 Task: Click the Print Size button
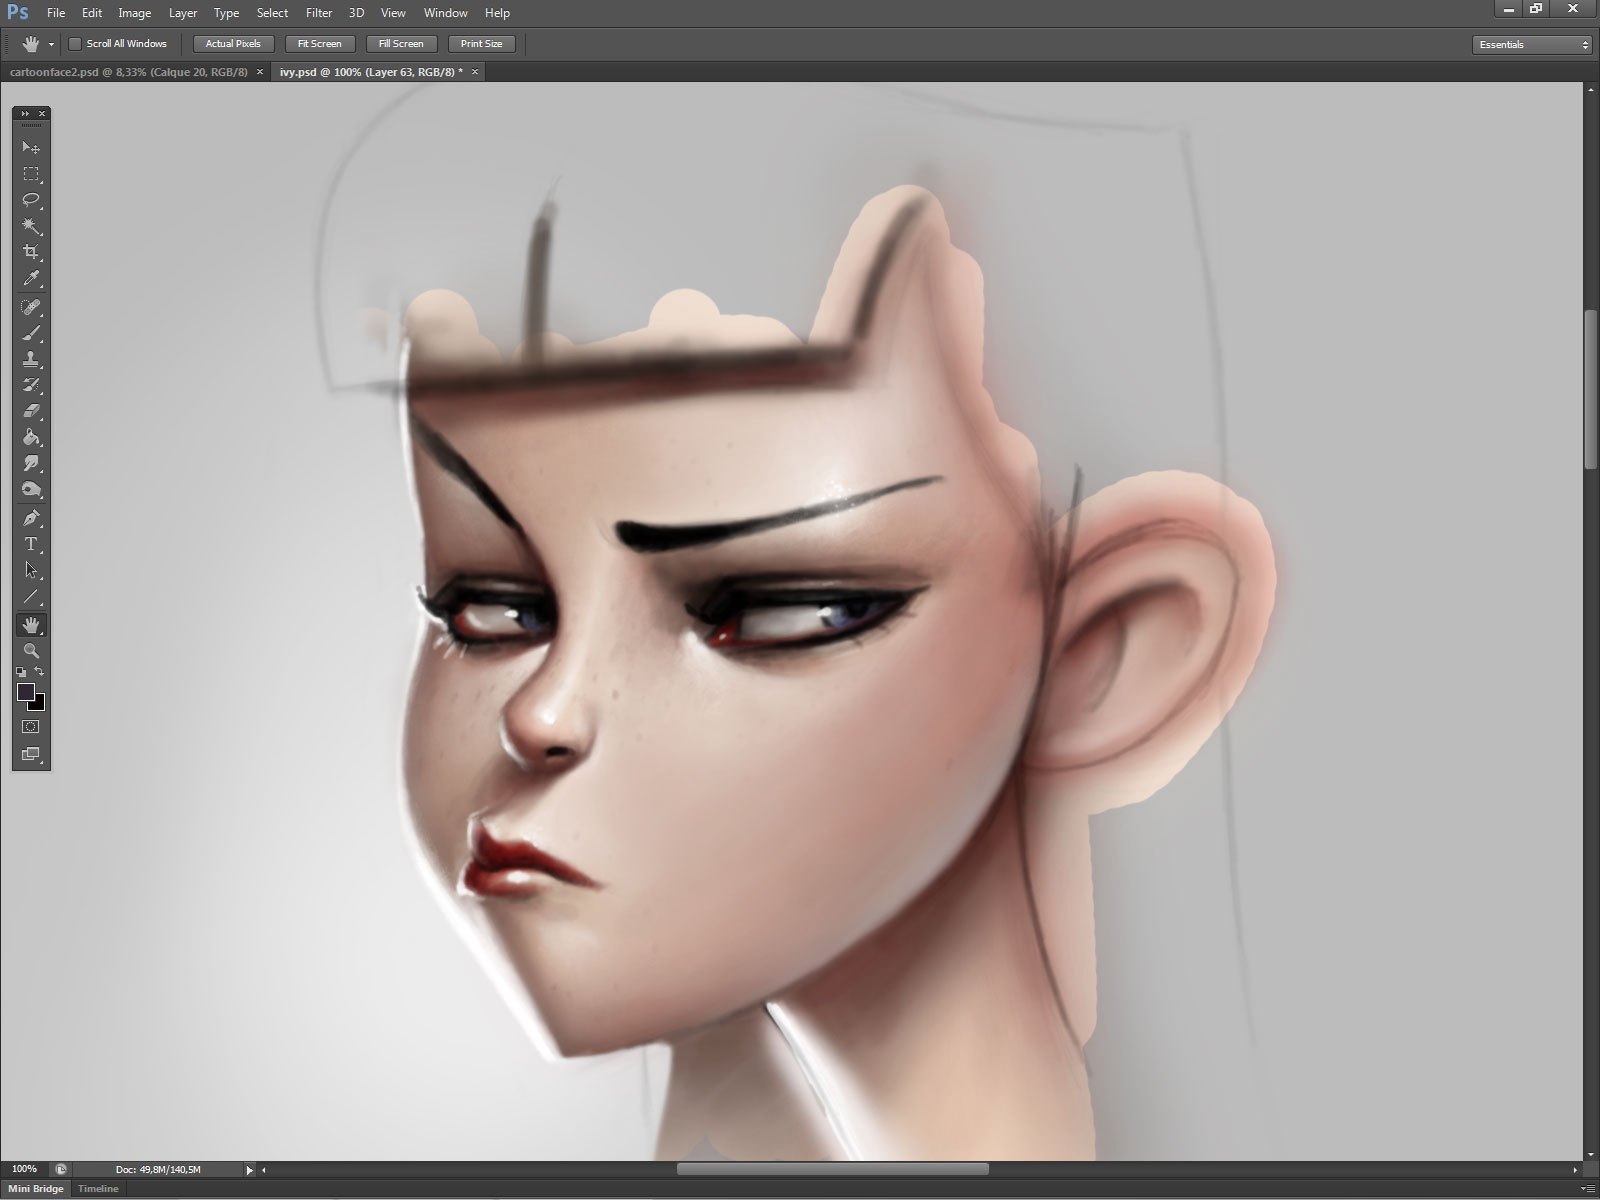(481, 43)
